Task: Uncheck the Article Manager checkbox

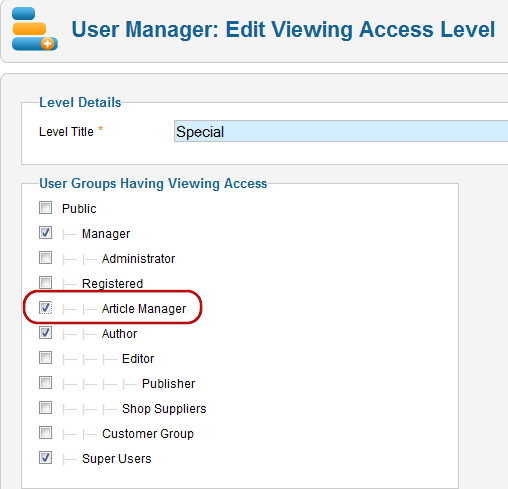Action: click(45, 308)
